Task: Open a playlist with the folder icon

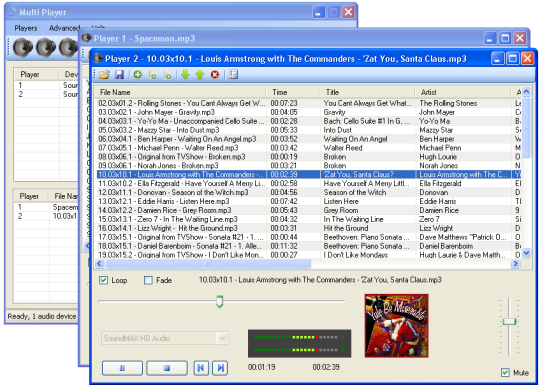Action: point(104,74)
